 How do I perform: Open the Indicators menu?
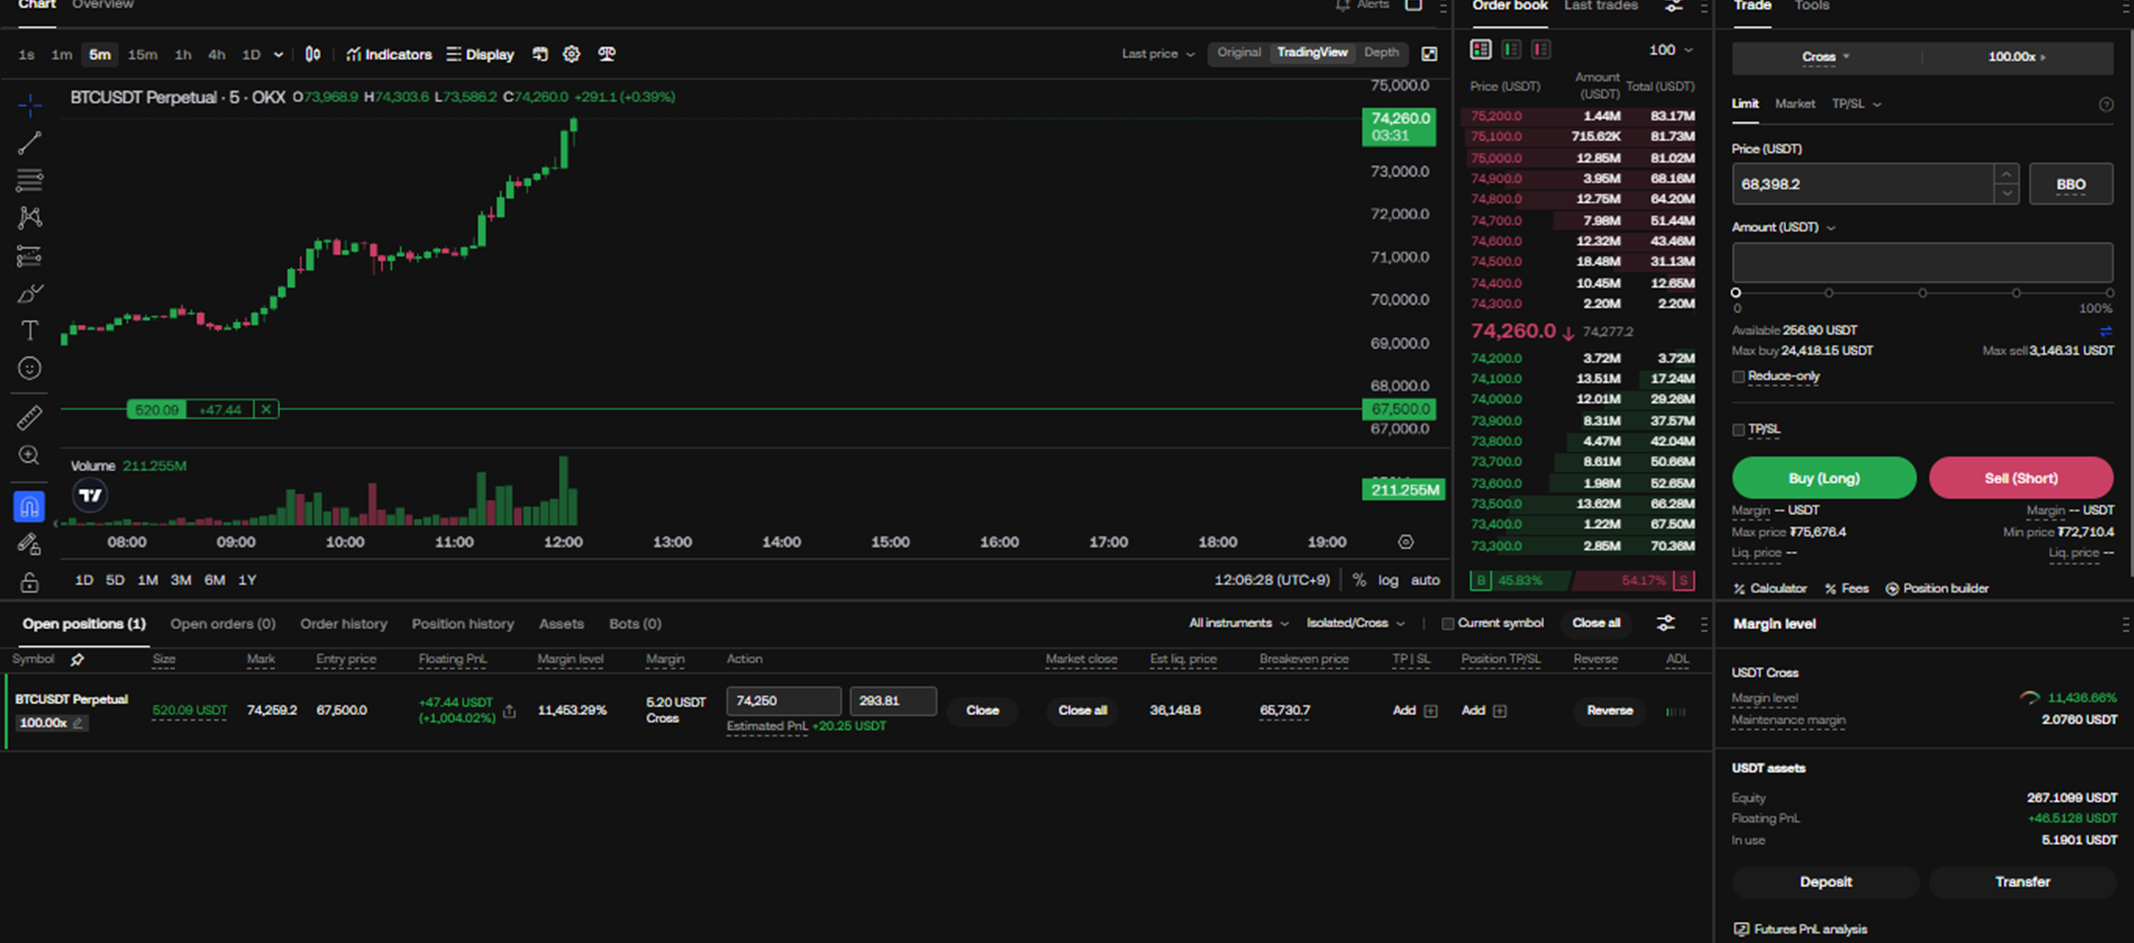389,54
